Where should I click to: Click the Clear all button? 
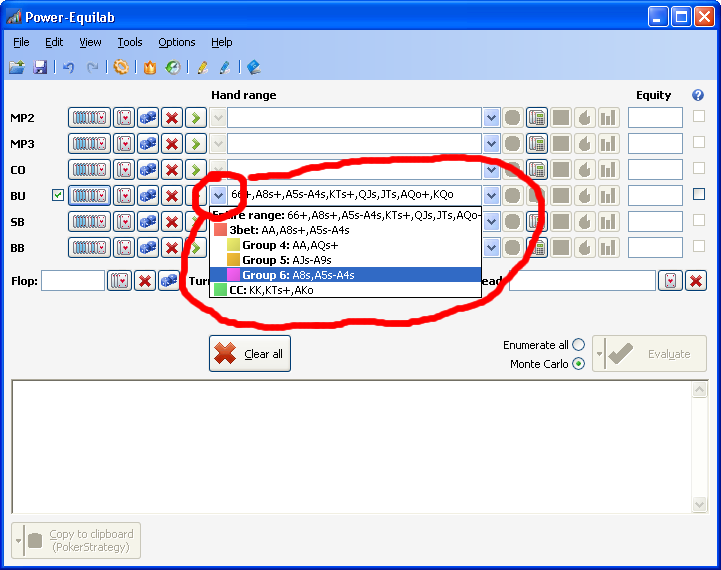click(250, 353)
